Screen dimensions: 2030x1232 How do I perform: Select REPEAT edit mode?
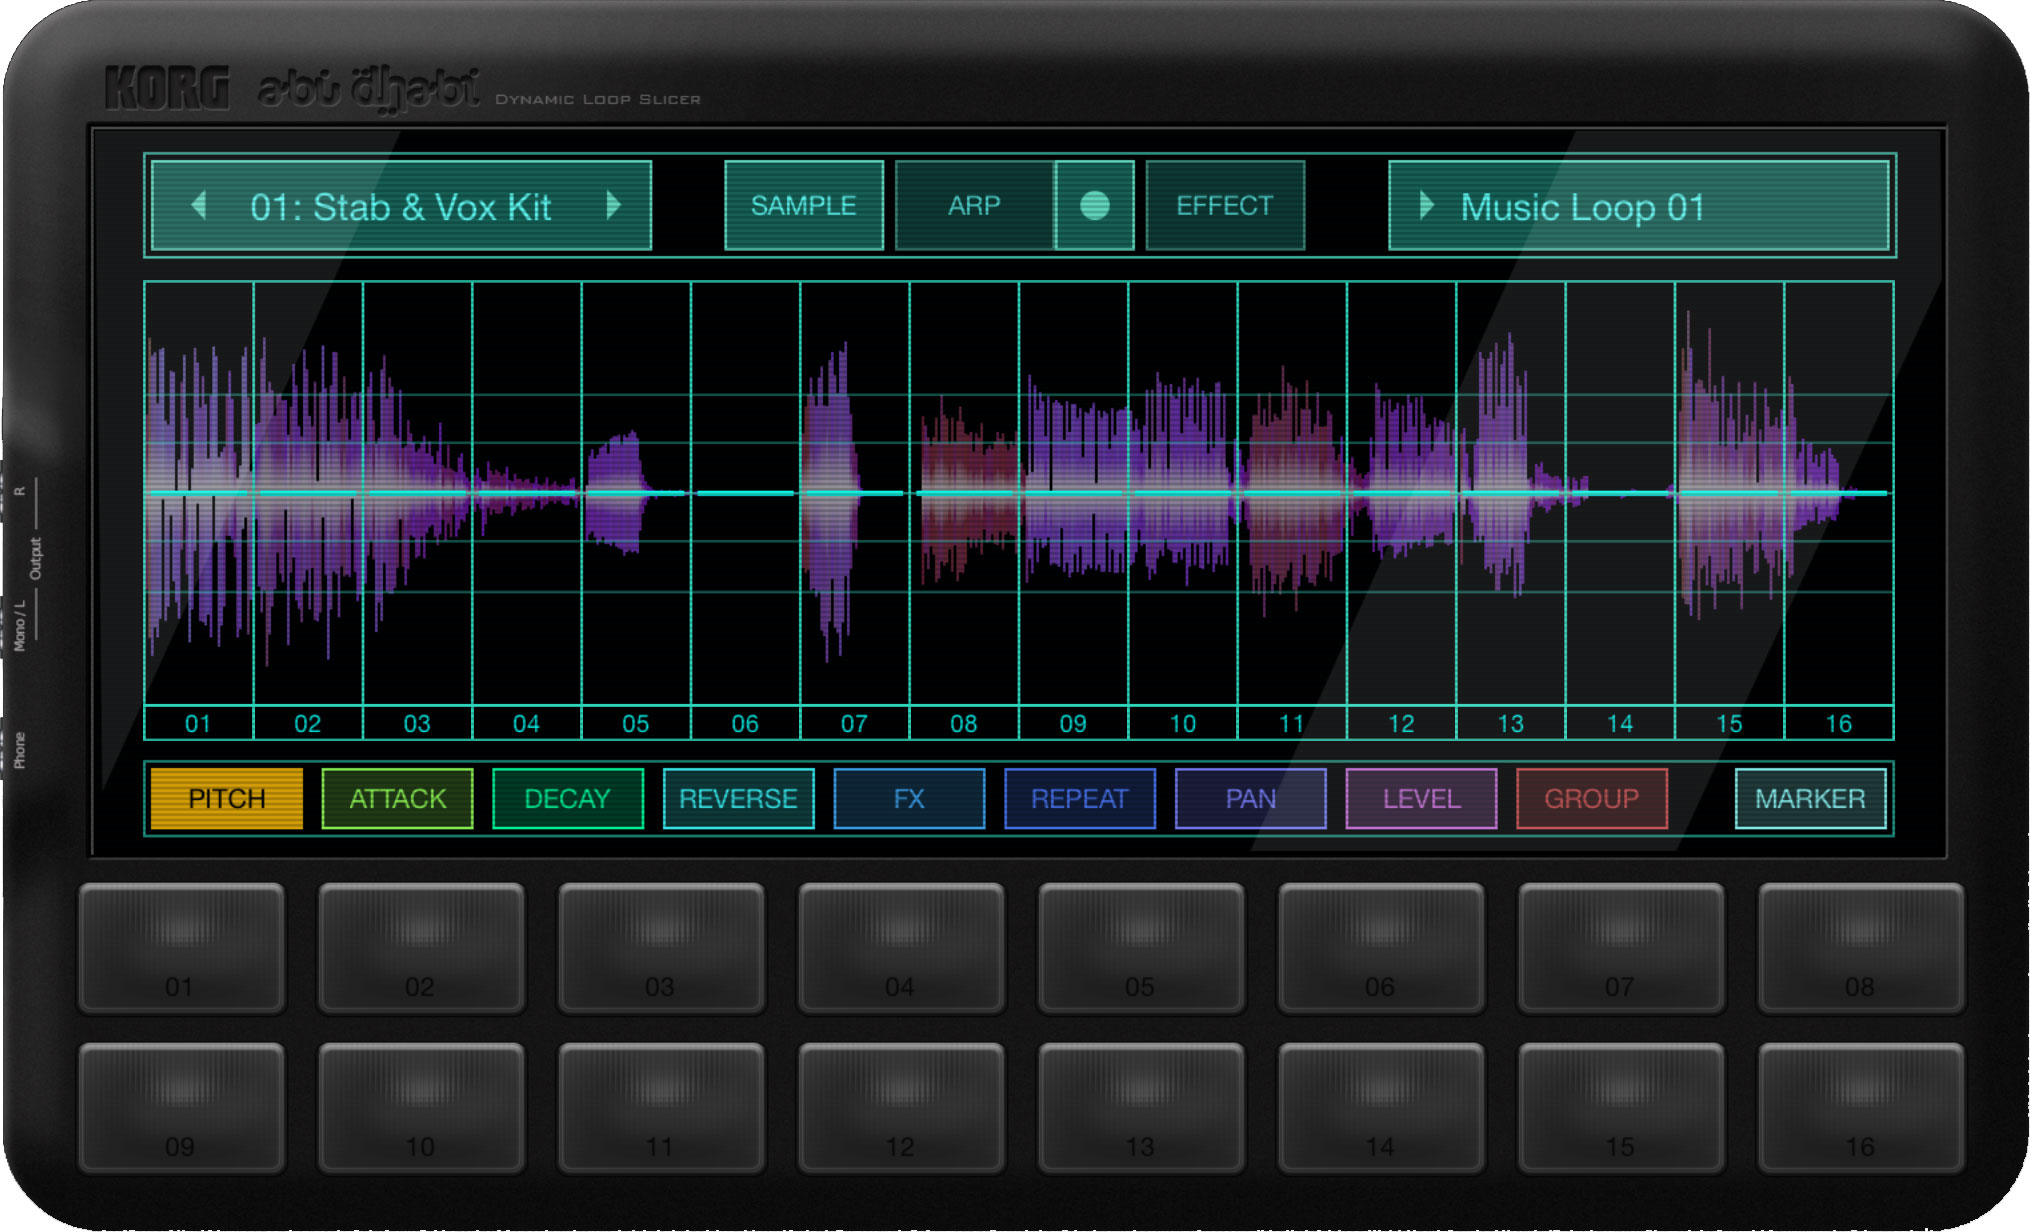[x=1080, y=798]
